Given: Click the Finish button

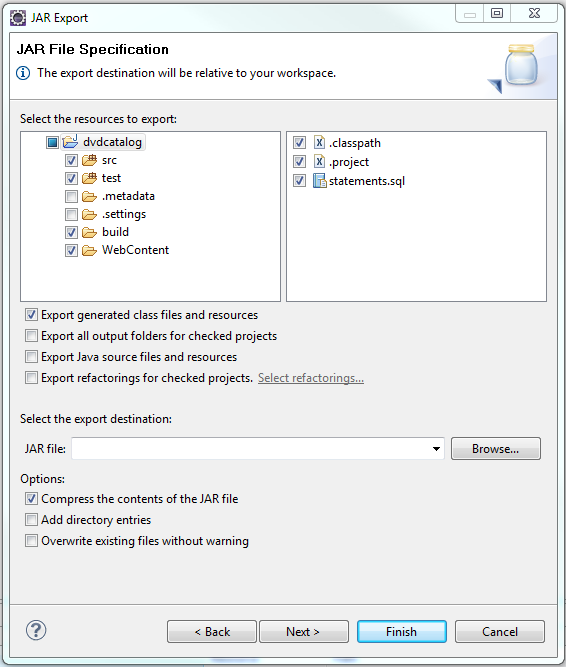Looking at the screenshot, I should [402, 632].
